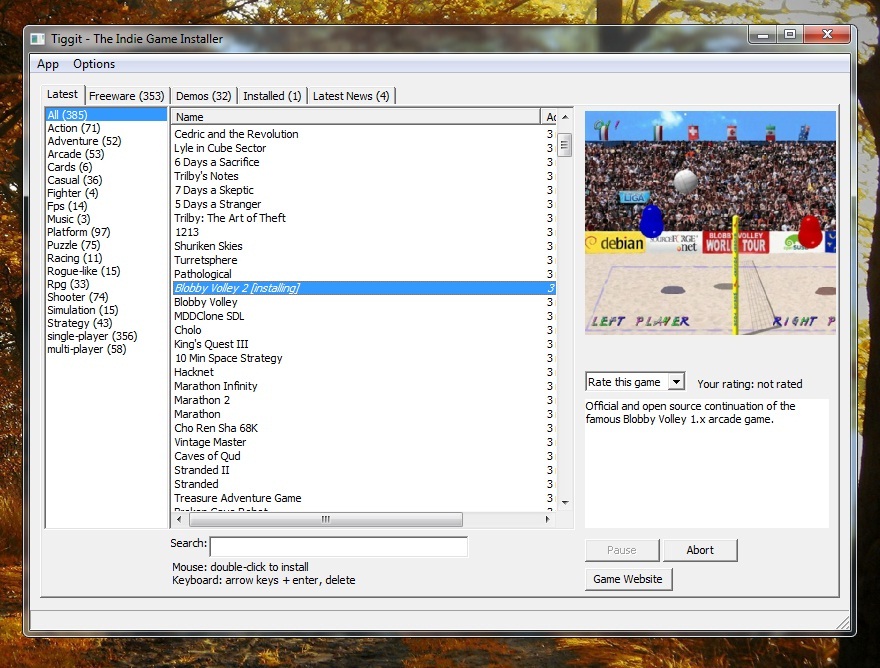
Task: Select the multi-player (58) category
Action: pos(106,349)
